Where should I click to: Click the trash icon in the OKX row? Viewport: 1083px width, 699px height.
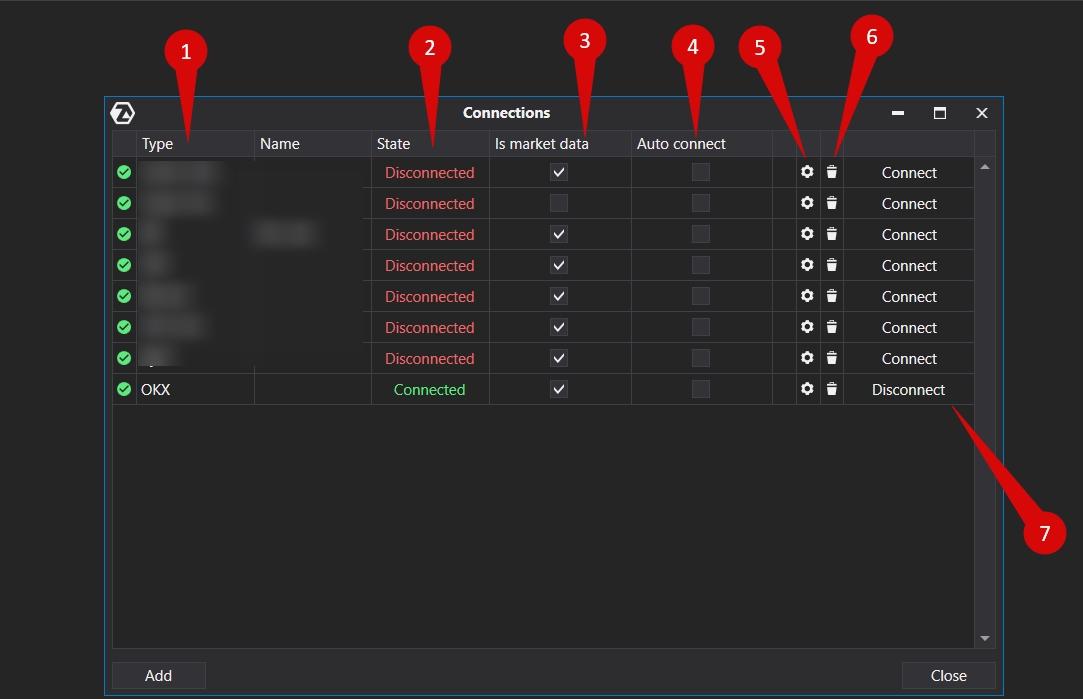point(832,389)
